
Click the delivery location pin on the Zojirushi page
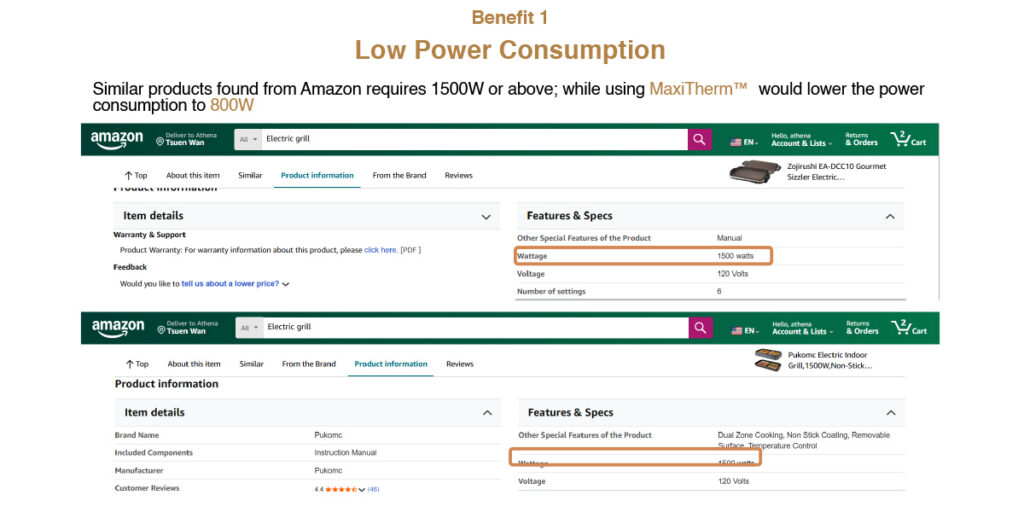pyautogui.click(x=160, y=143)
